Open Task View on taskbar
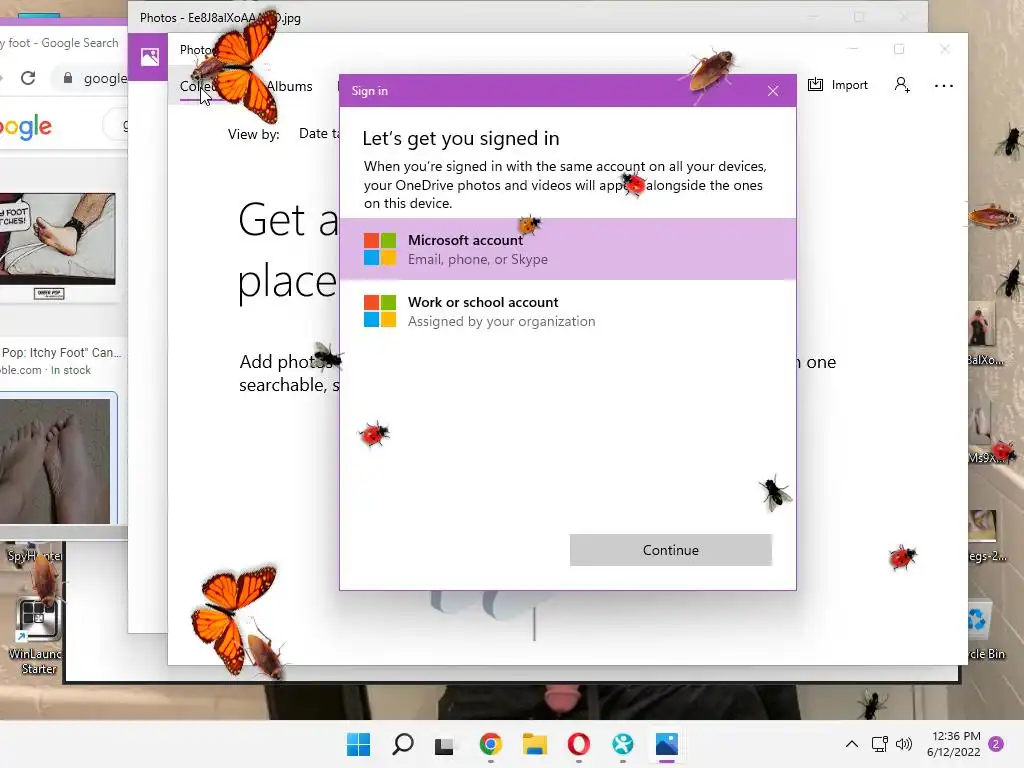 click(444, 744)
